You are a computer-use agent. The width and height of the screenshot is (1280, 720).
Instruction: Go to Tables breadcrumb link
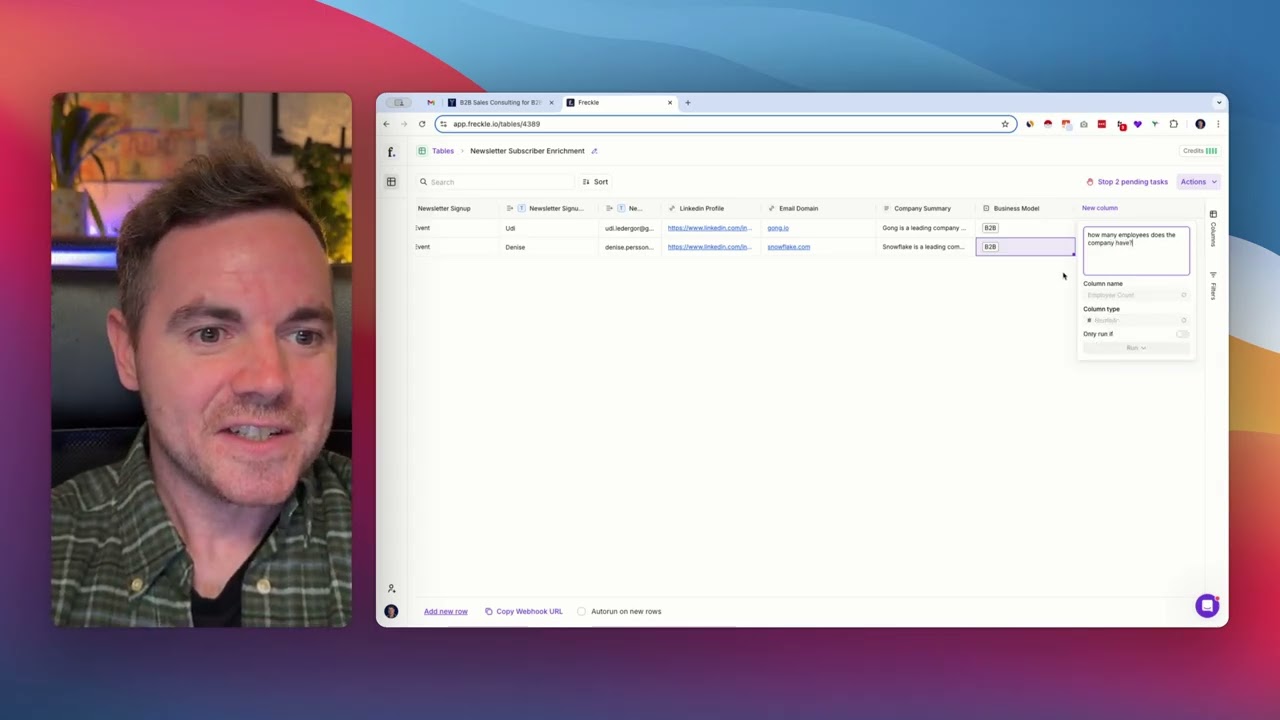point(443,151)
